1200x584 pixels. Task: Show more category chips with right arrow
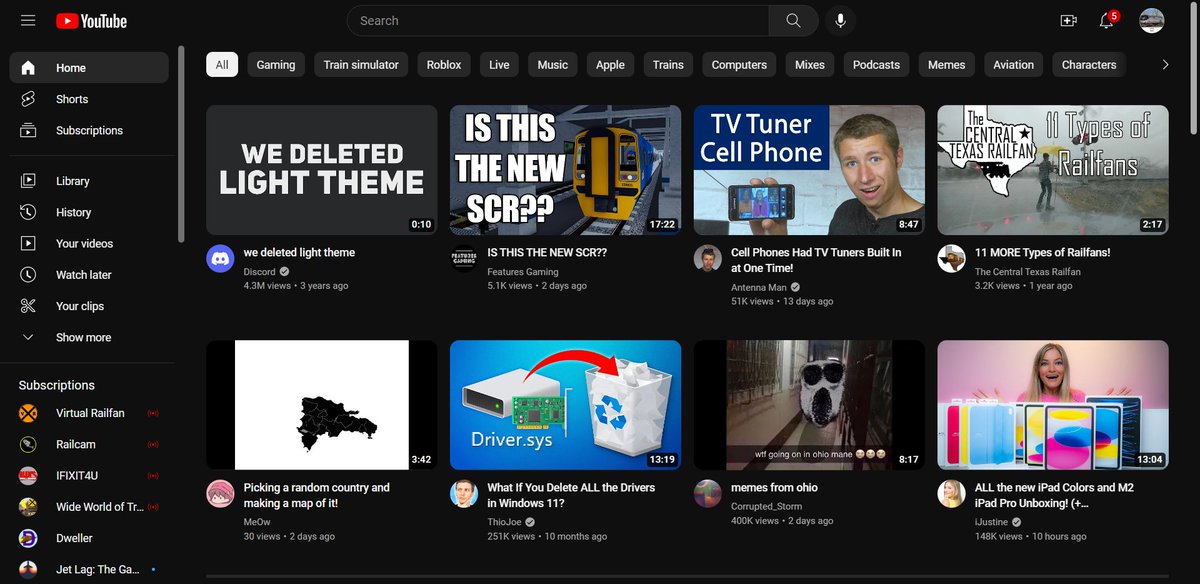[x=1165, y=65]
